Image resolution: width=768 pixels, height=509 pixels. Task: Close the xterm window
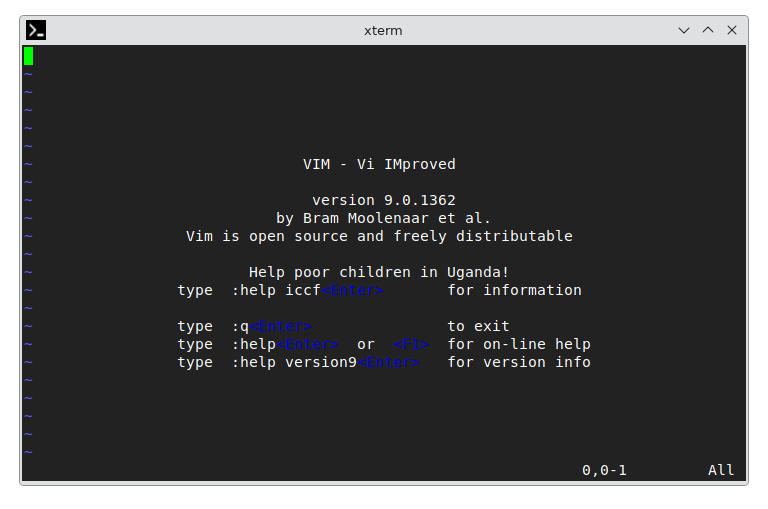(732, 30)
